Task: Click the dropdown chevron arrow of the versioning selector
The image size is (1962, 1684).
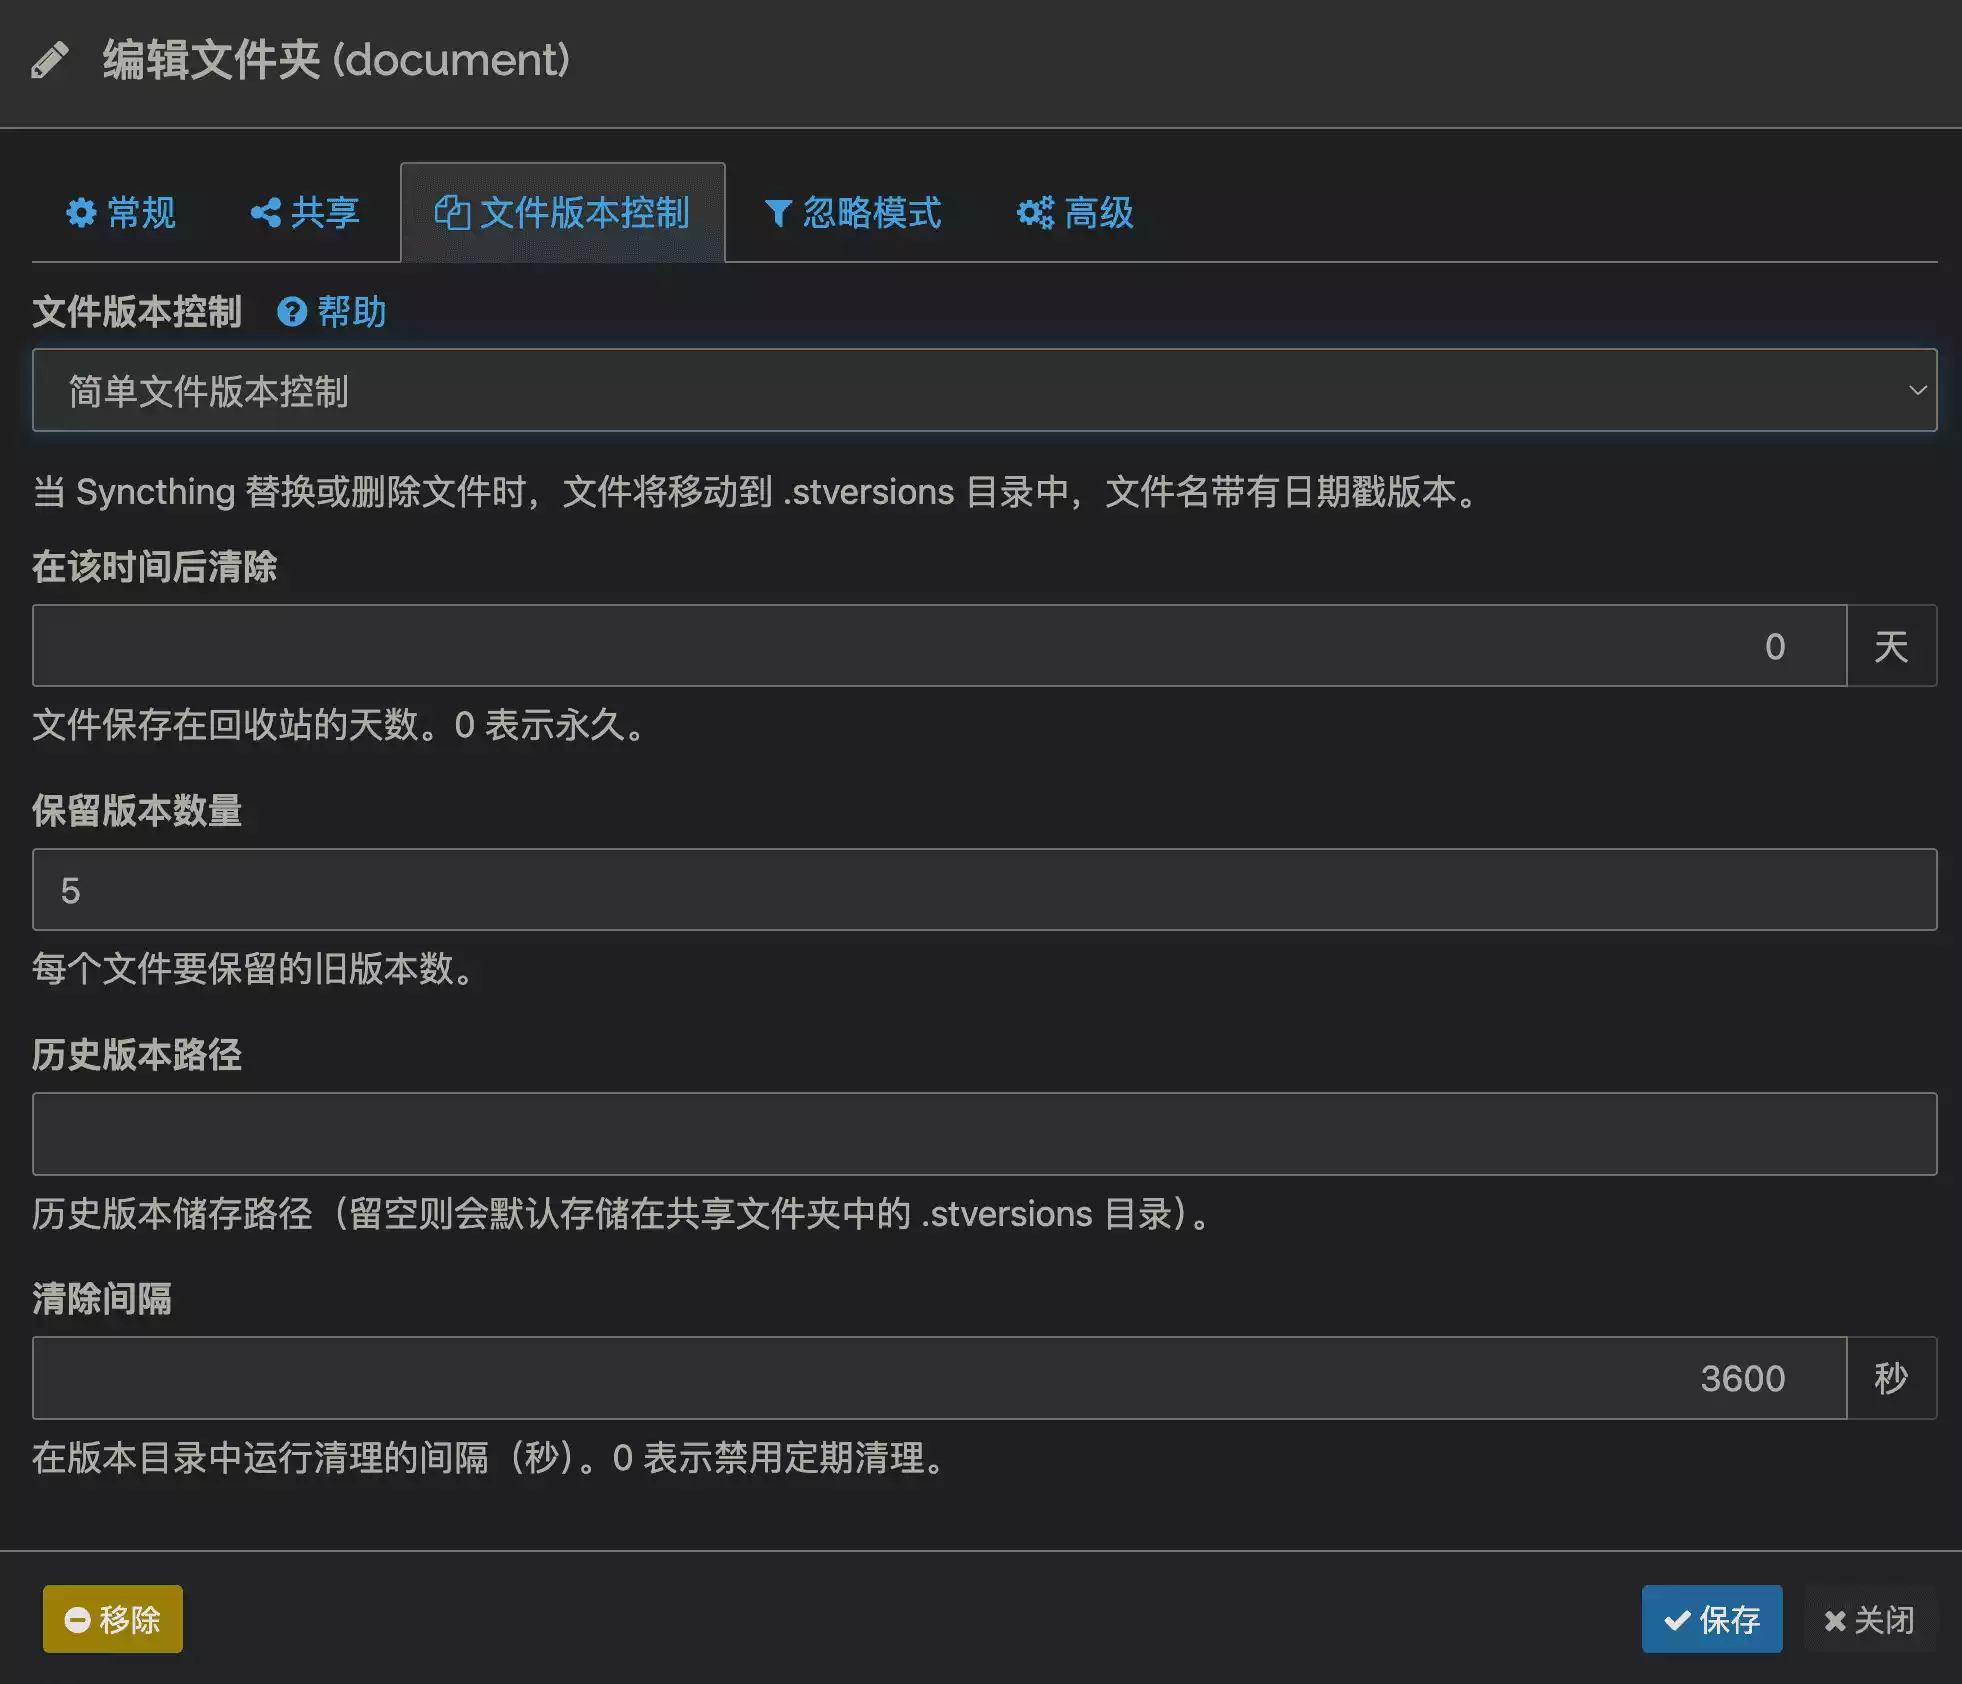Action: coord(1917,390)
